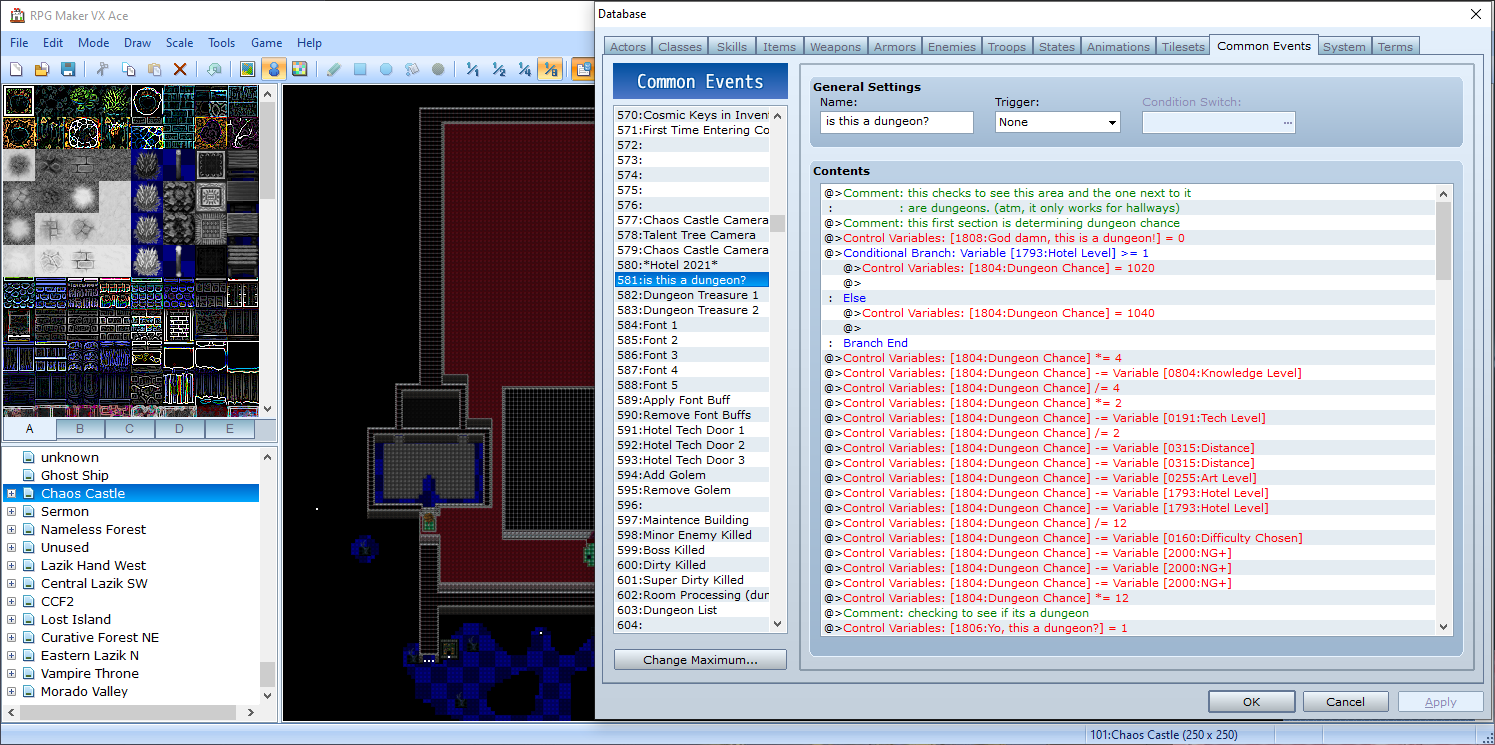Switch to the Tilesets database tab

tap(1182, 47)
